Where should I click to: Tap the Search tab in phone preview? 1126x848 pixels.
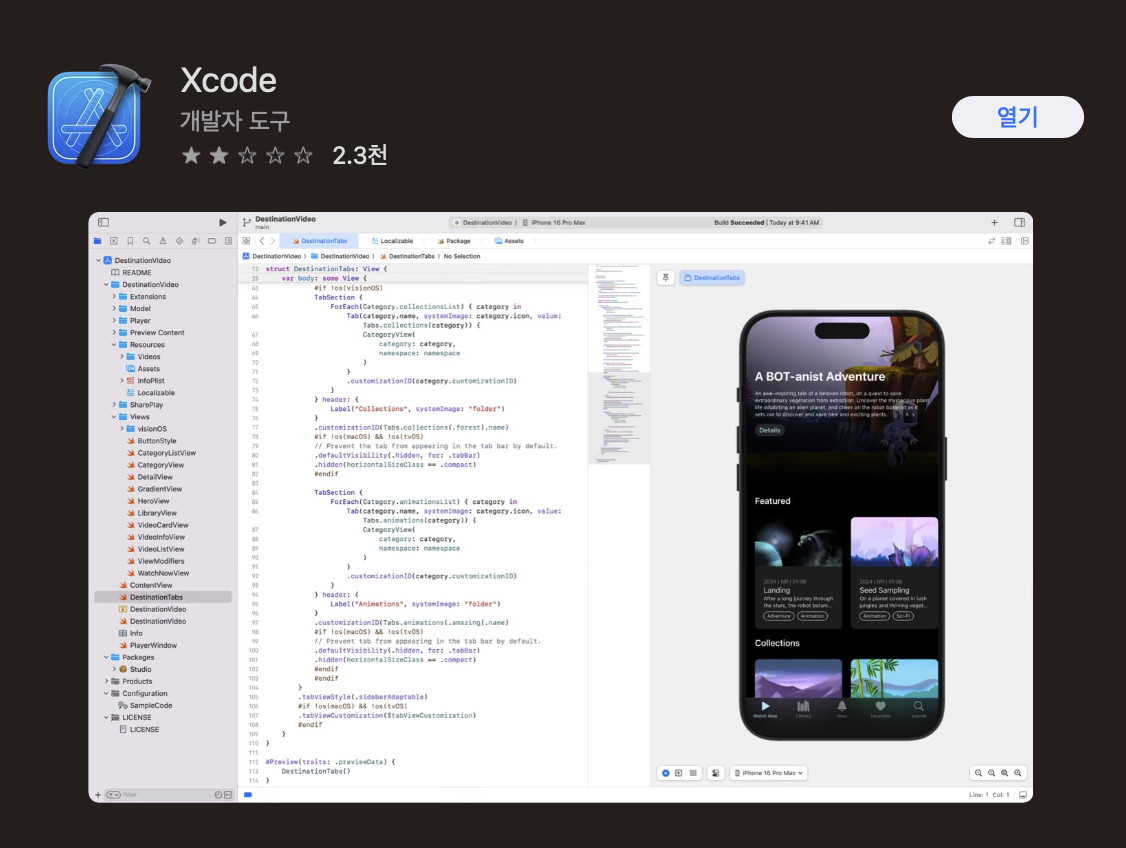(918, 709)
